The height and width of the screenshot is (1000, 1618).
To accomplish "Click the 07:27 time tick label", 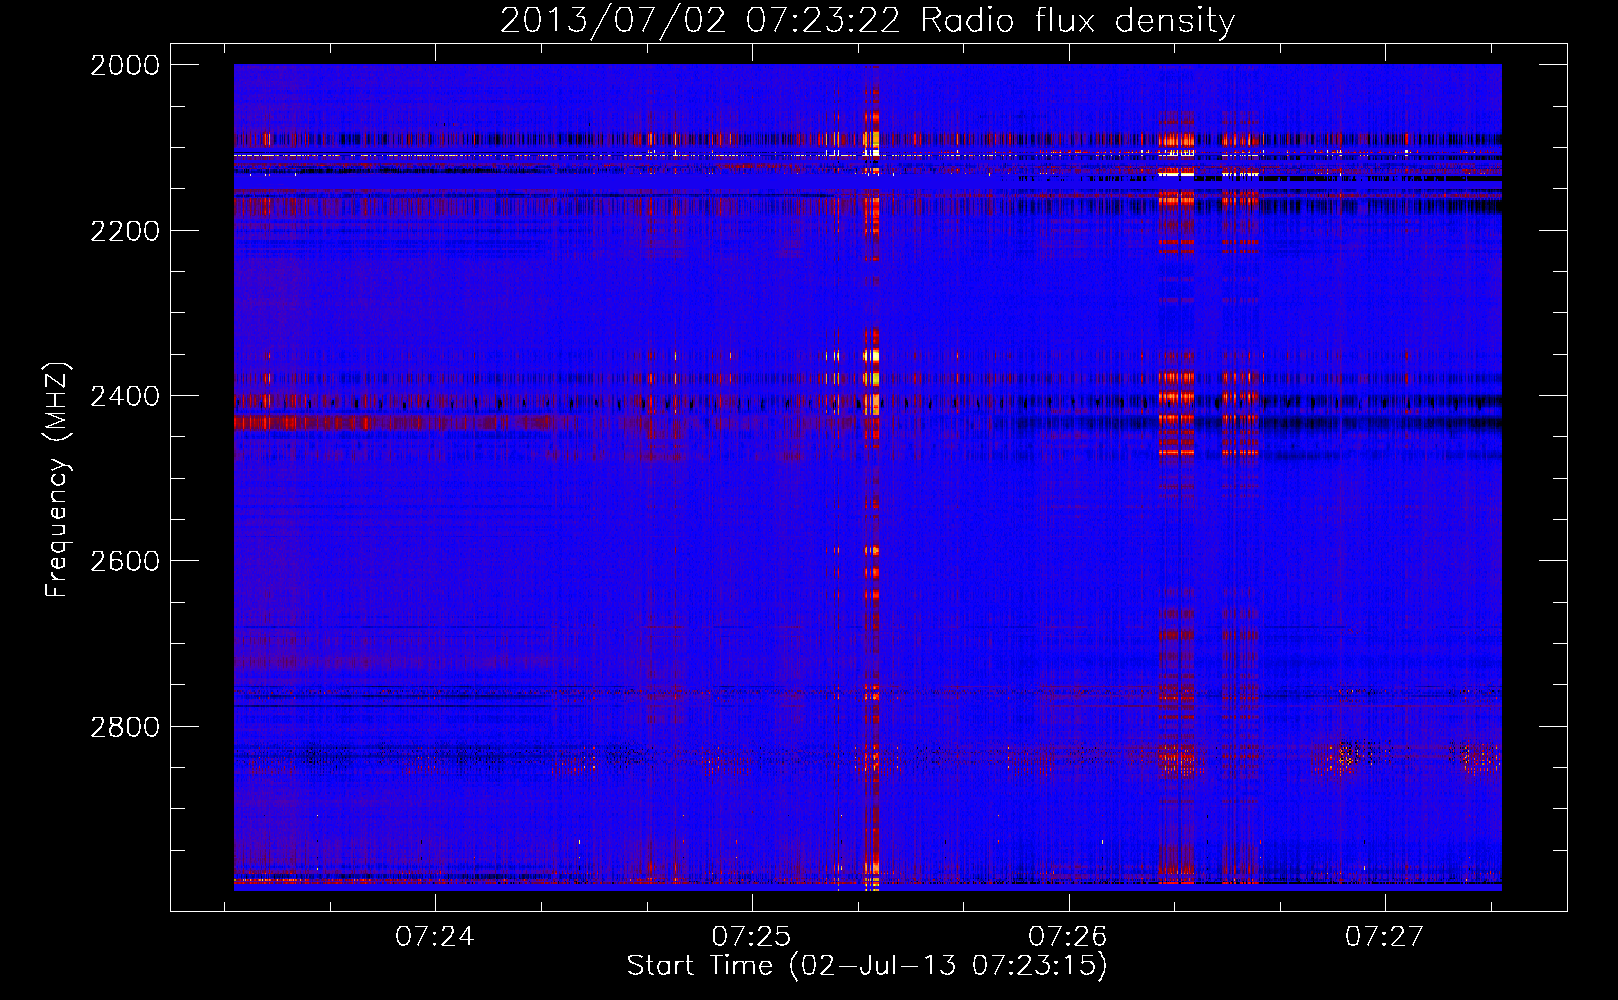I will click(1384, 936).
